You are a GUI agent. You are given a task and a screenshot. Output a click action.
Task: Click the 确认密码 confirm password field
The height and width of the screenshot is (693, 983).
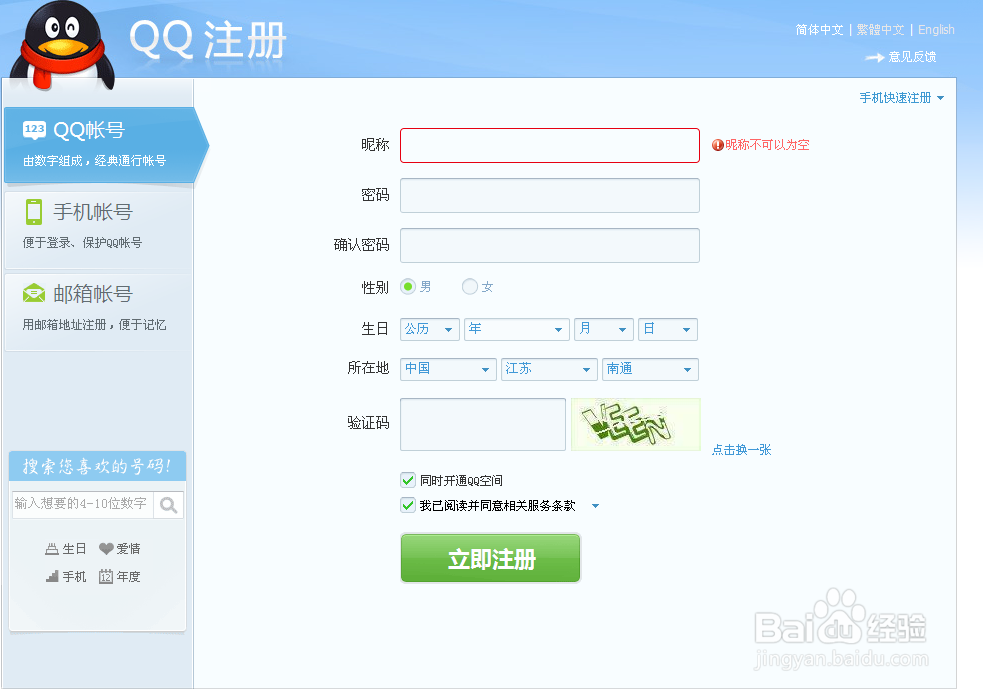(550, 245)
